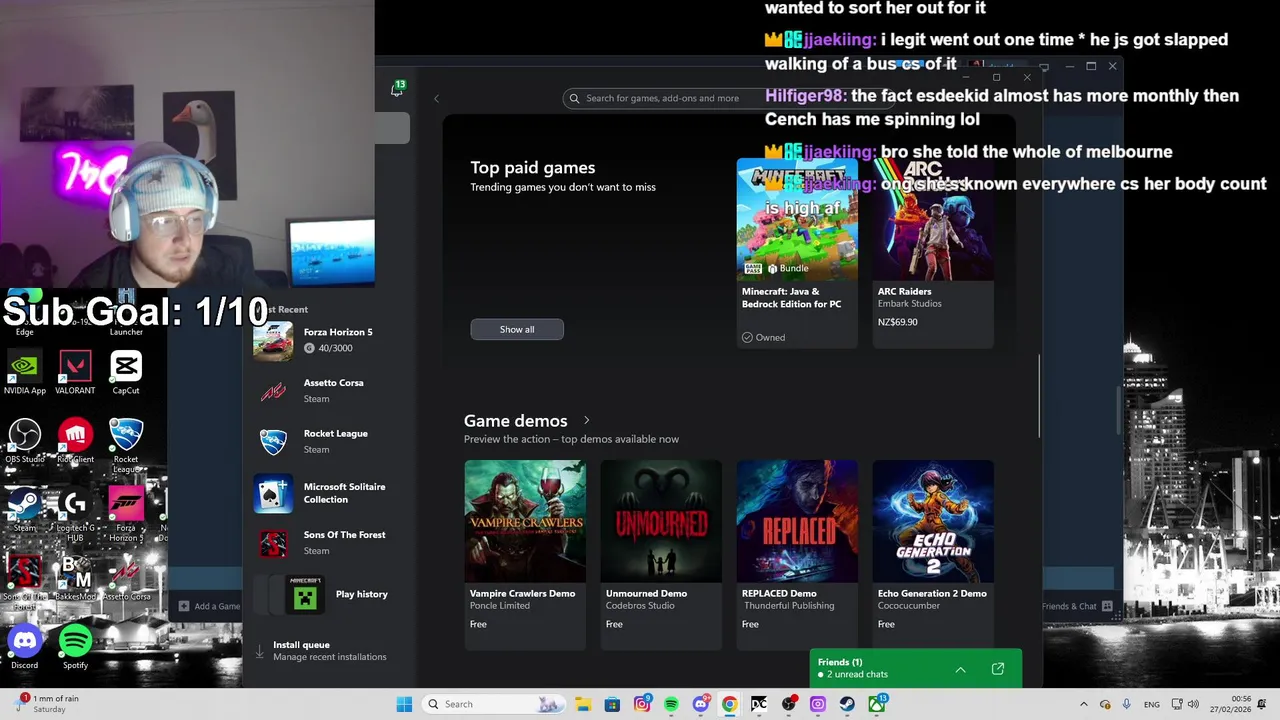The image size is (1280, 720).
Task: Open Microsoft Store from taskbar
Action: coord(612,704)
